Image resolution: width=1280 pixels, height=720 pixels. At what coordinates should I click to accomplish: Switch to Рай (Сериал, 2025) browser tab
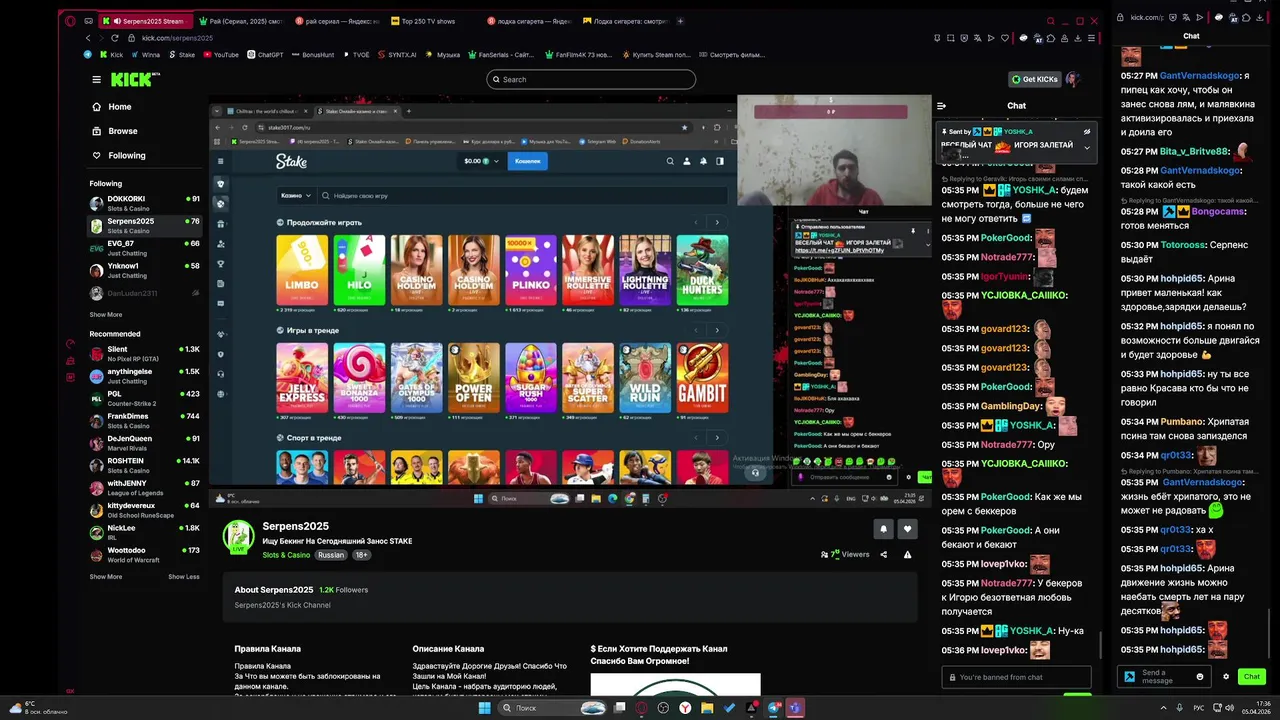tap(240, 21)
